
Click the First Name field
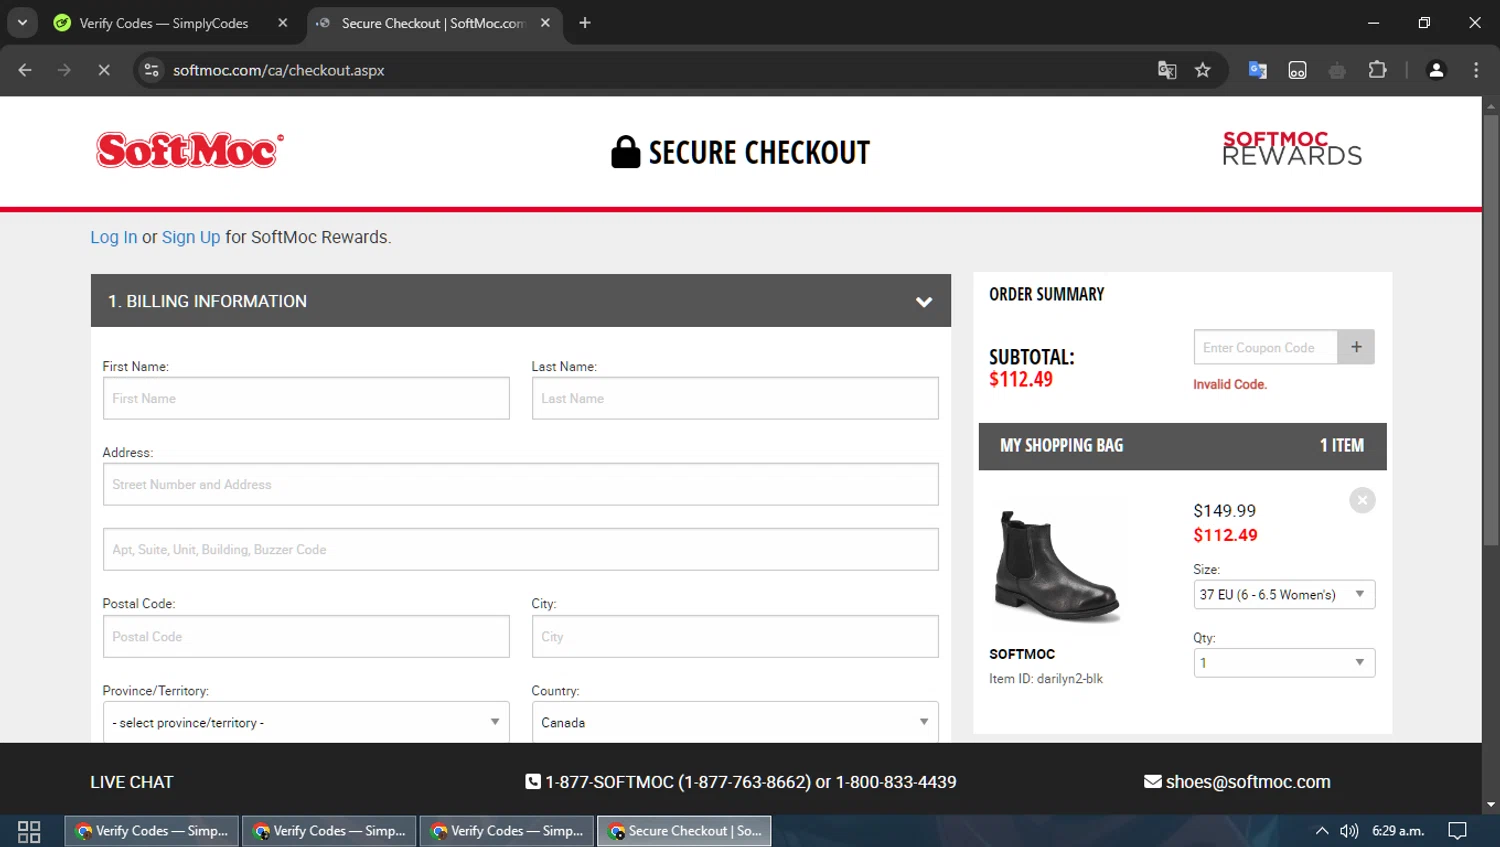point(306,398)
